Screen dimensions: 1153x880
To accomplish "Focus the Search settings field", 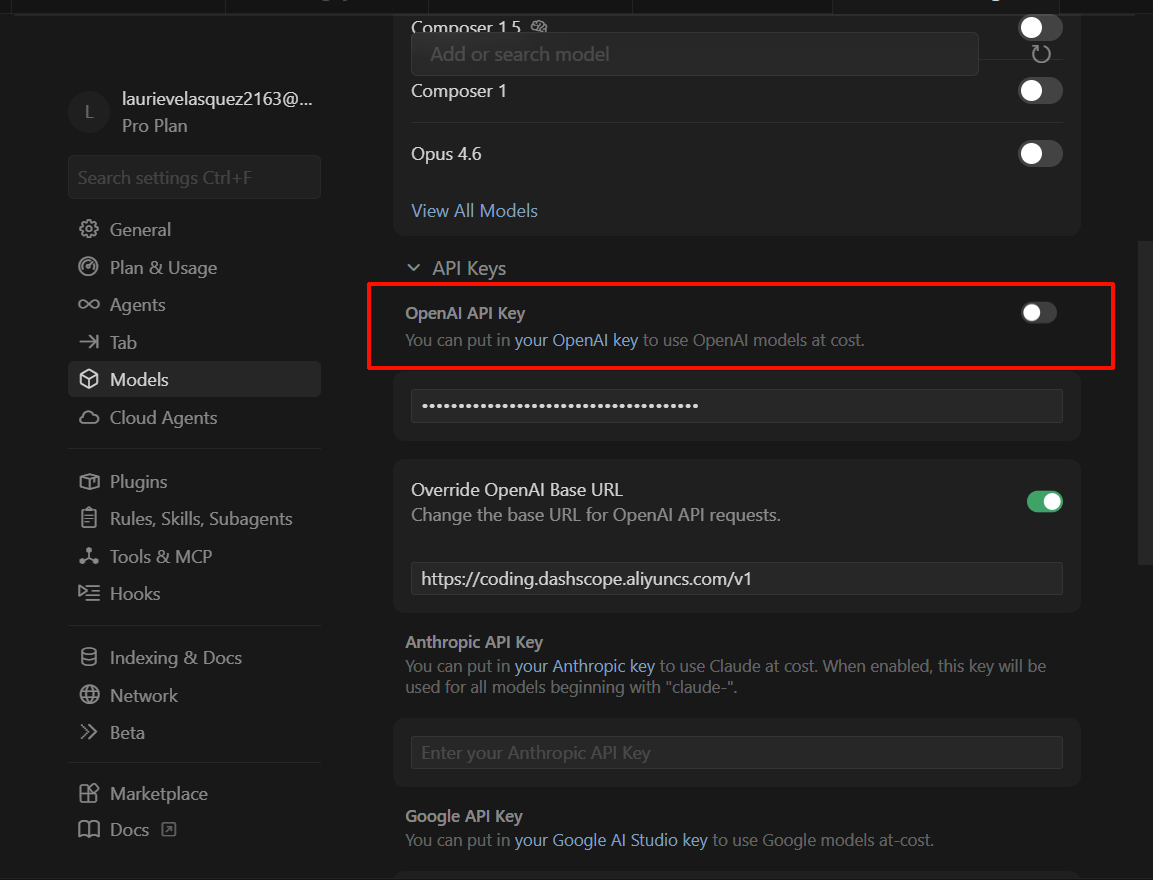I will pyautogui.click(x=194, y=177).
